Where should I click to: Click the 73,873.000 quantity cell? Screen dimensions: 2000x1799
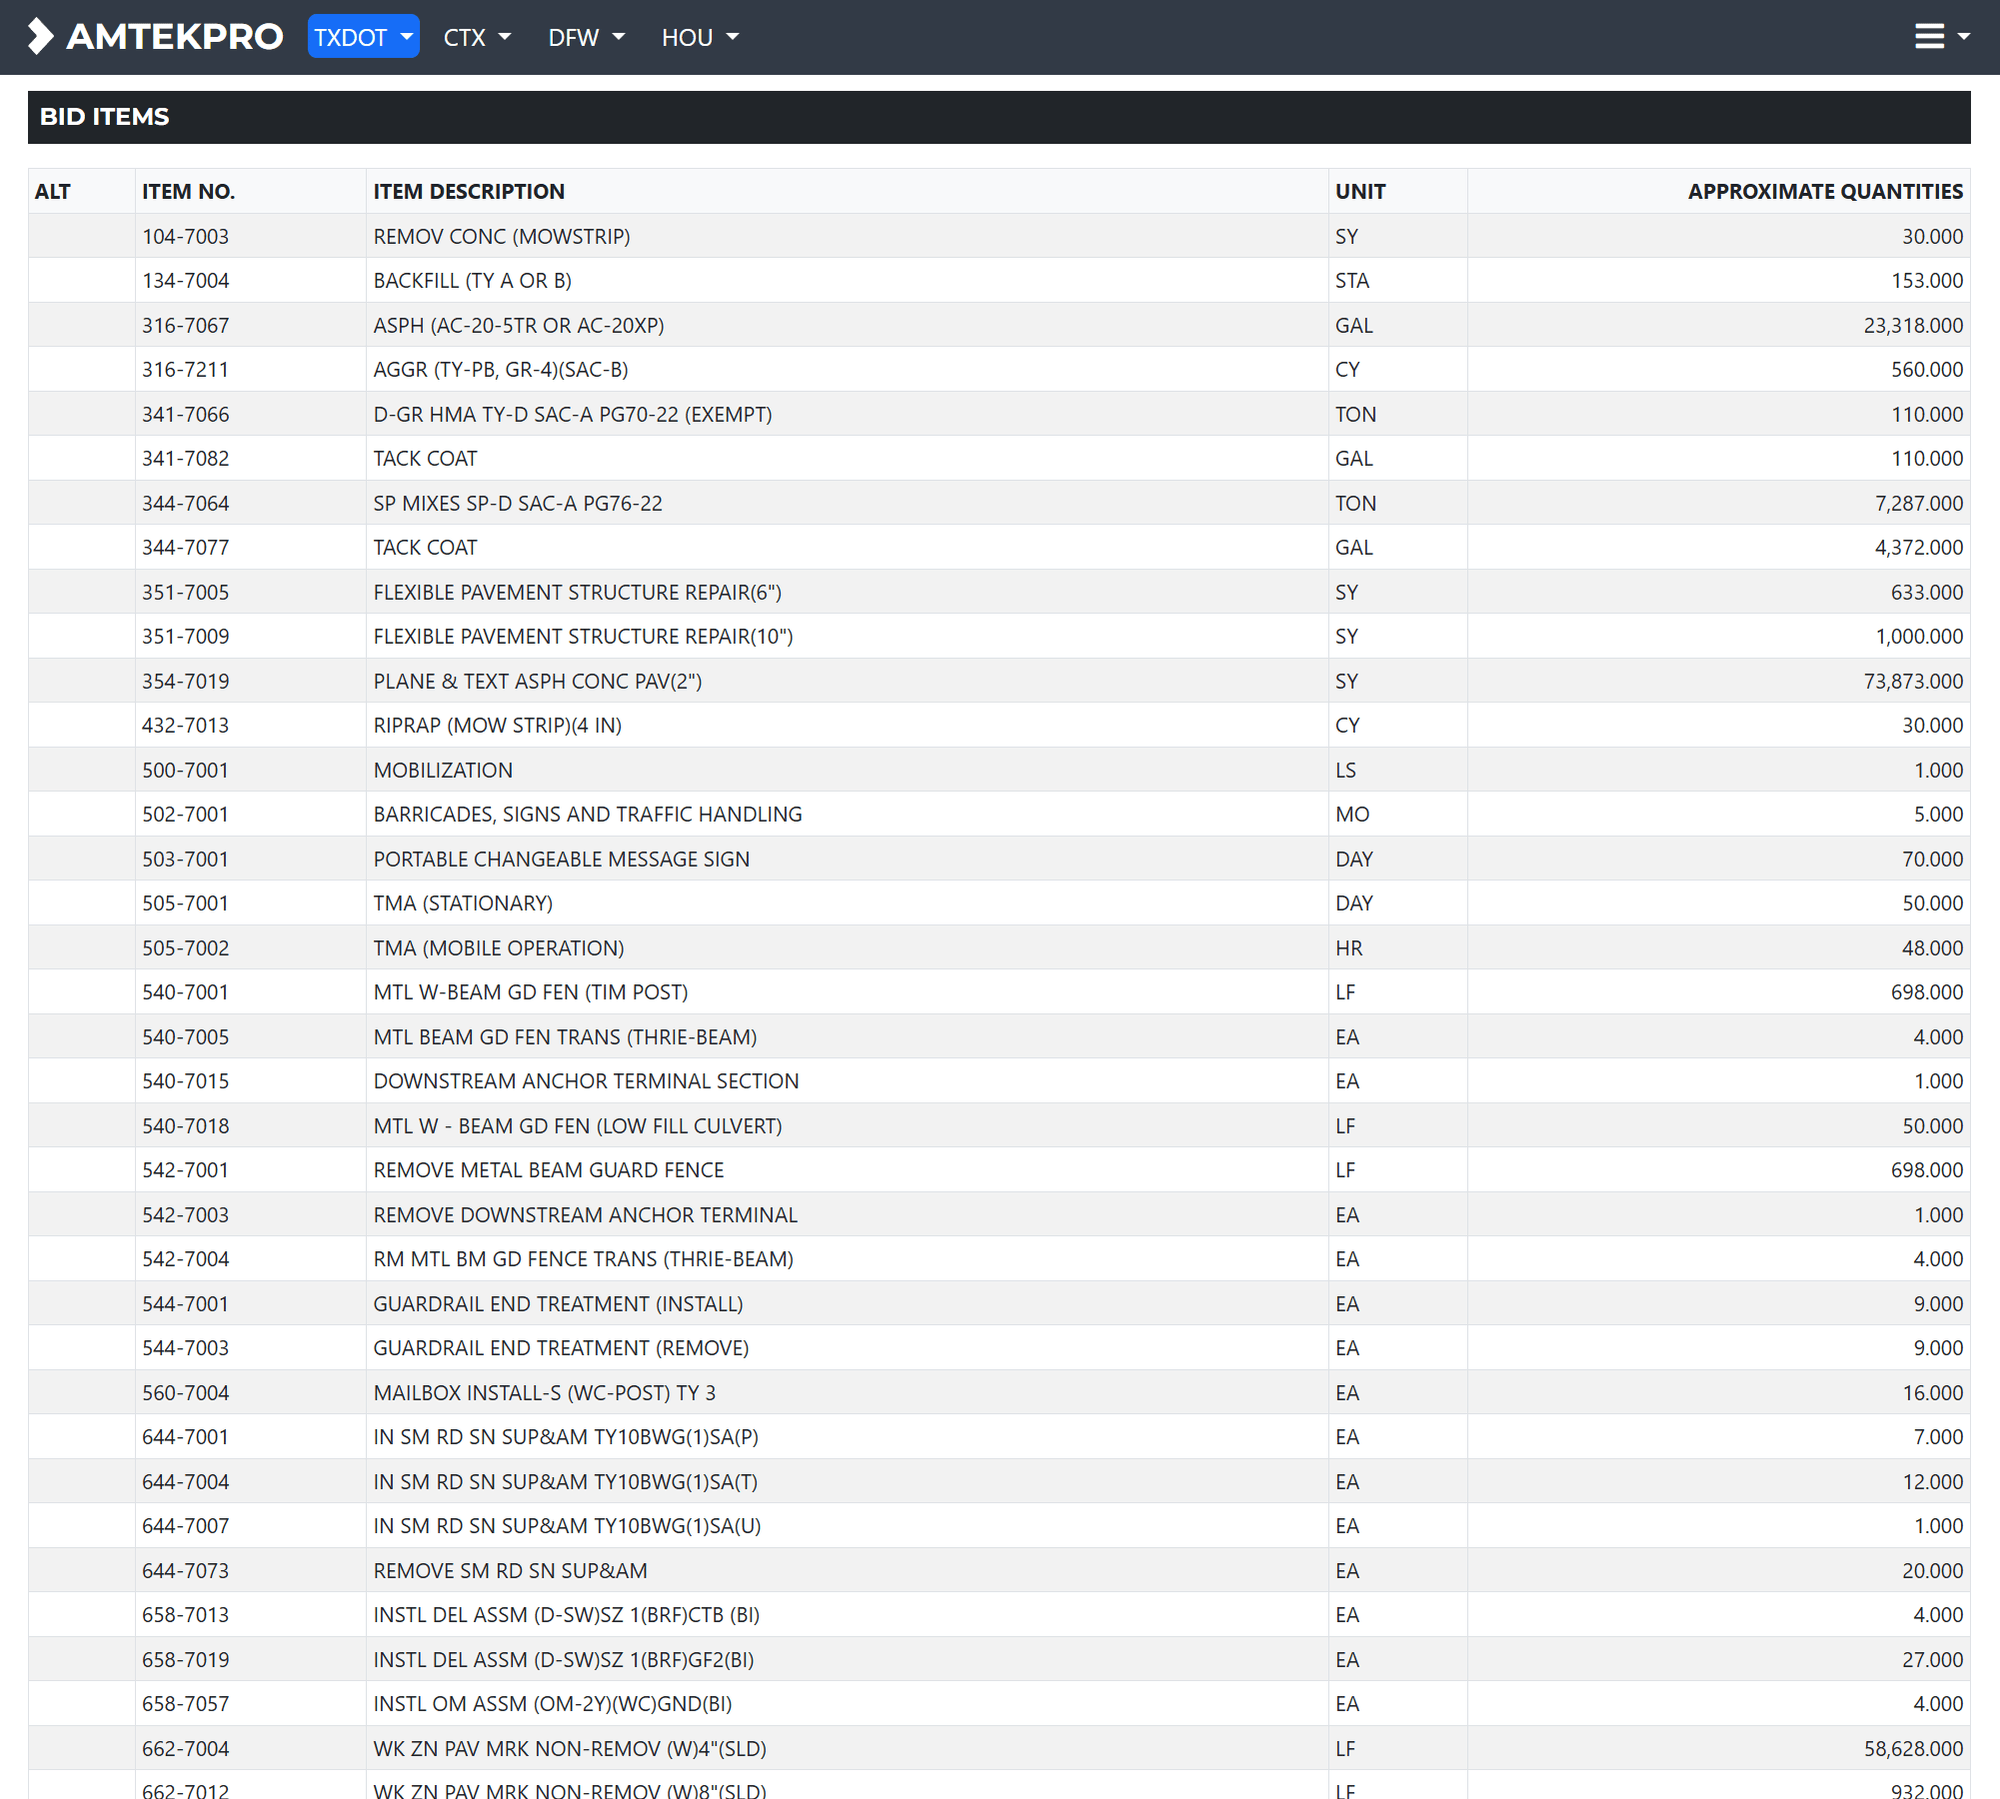click(x=1913, y=681)
